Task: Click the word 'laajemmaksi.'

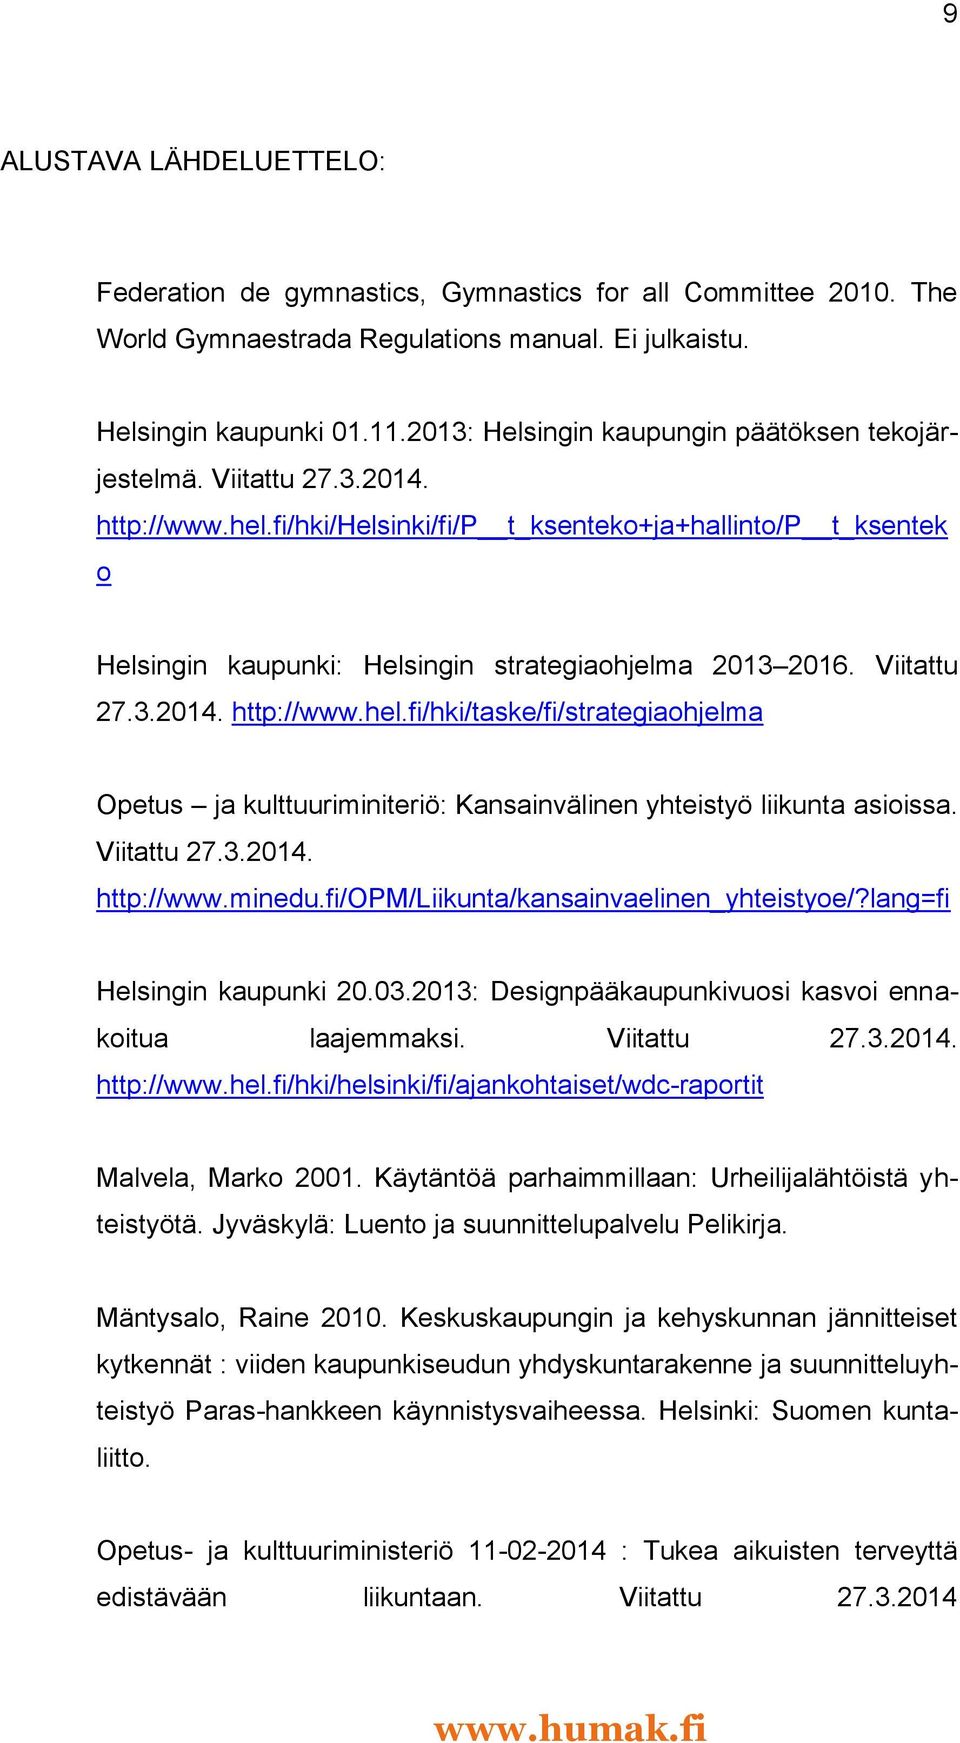Action: coord(387,1038)
